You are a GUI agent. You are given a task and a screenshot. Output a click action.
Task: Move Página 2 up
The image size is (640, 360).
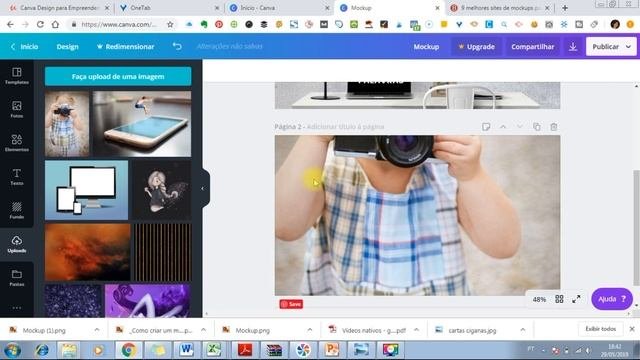tap(503, 127)
